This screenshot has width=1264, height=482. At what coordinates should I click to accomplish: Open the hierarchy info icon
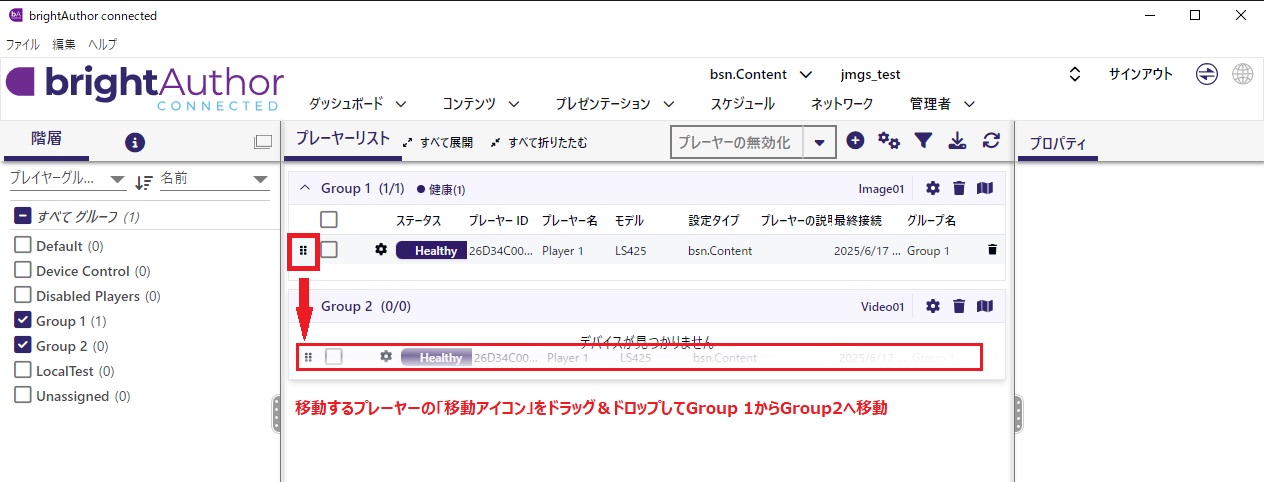coord(135,142)
